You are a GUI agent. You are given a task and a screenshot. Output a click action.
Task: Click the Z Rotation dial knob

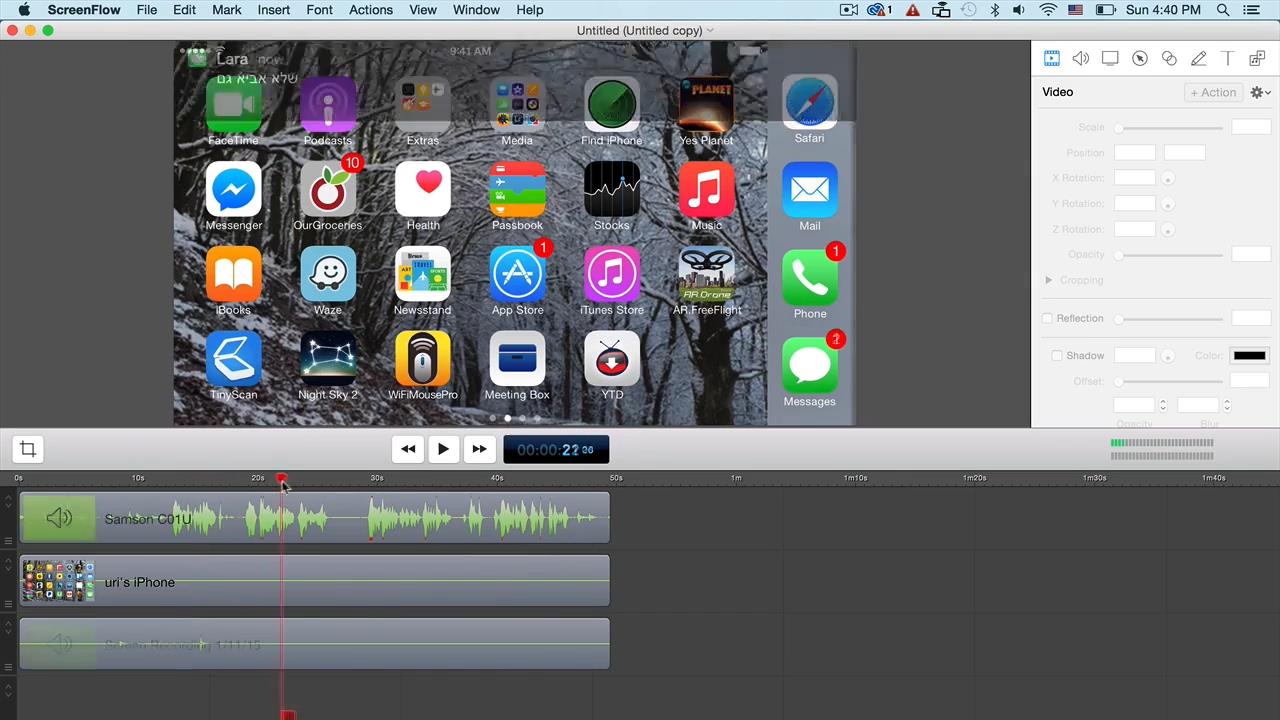(1167, 230)
